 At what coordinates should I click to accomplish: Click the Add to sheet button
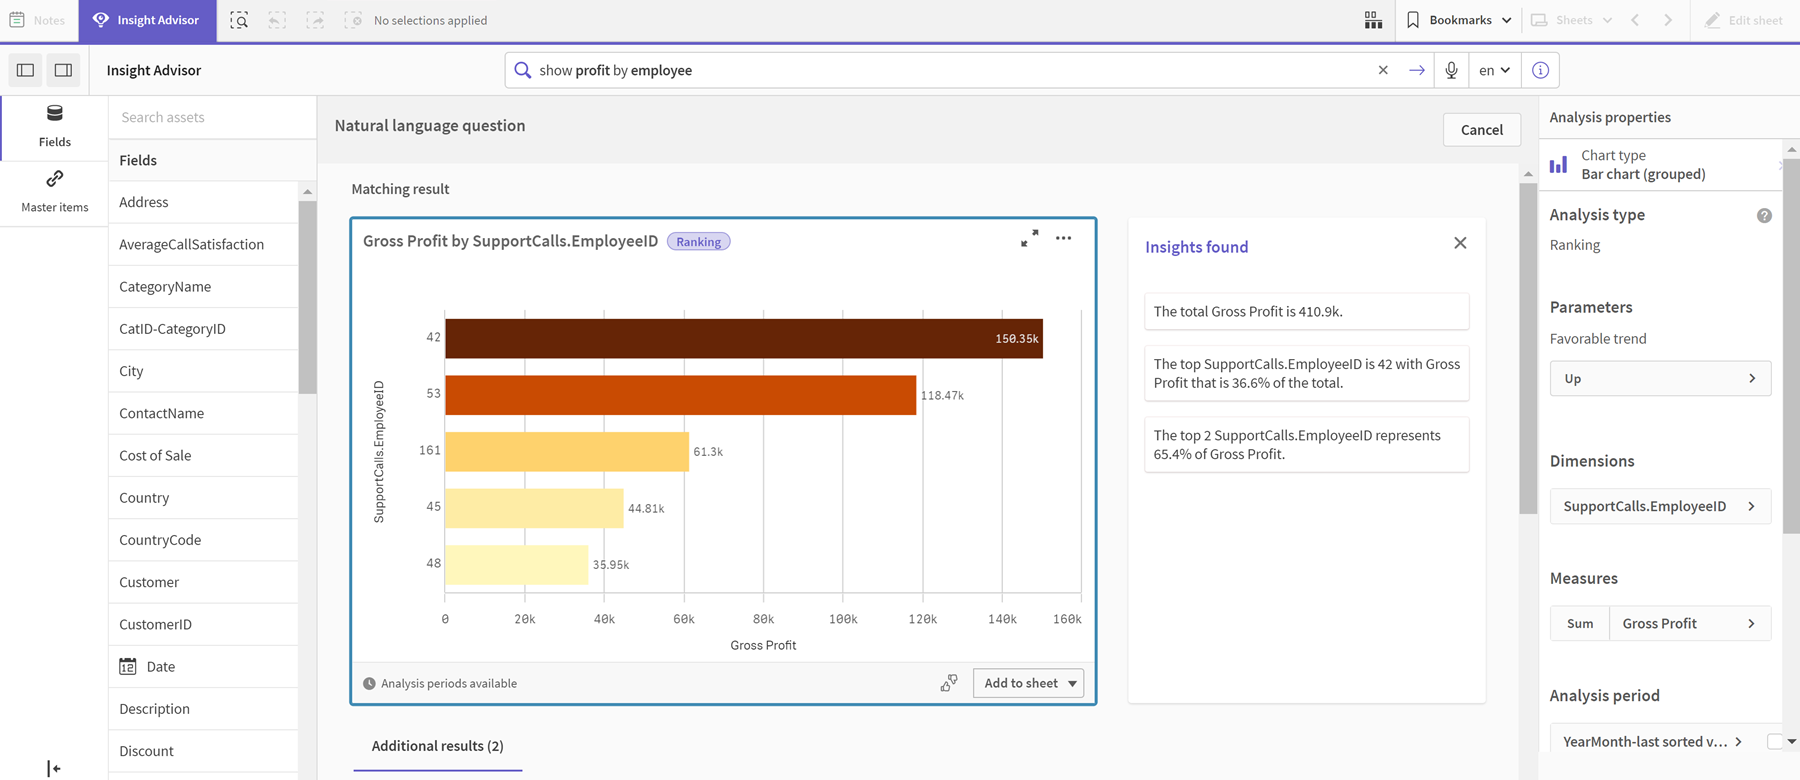1020,683
